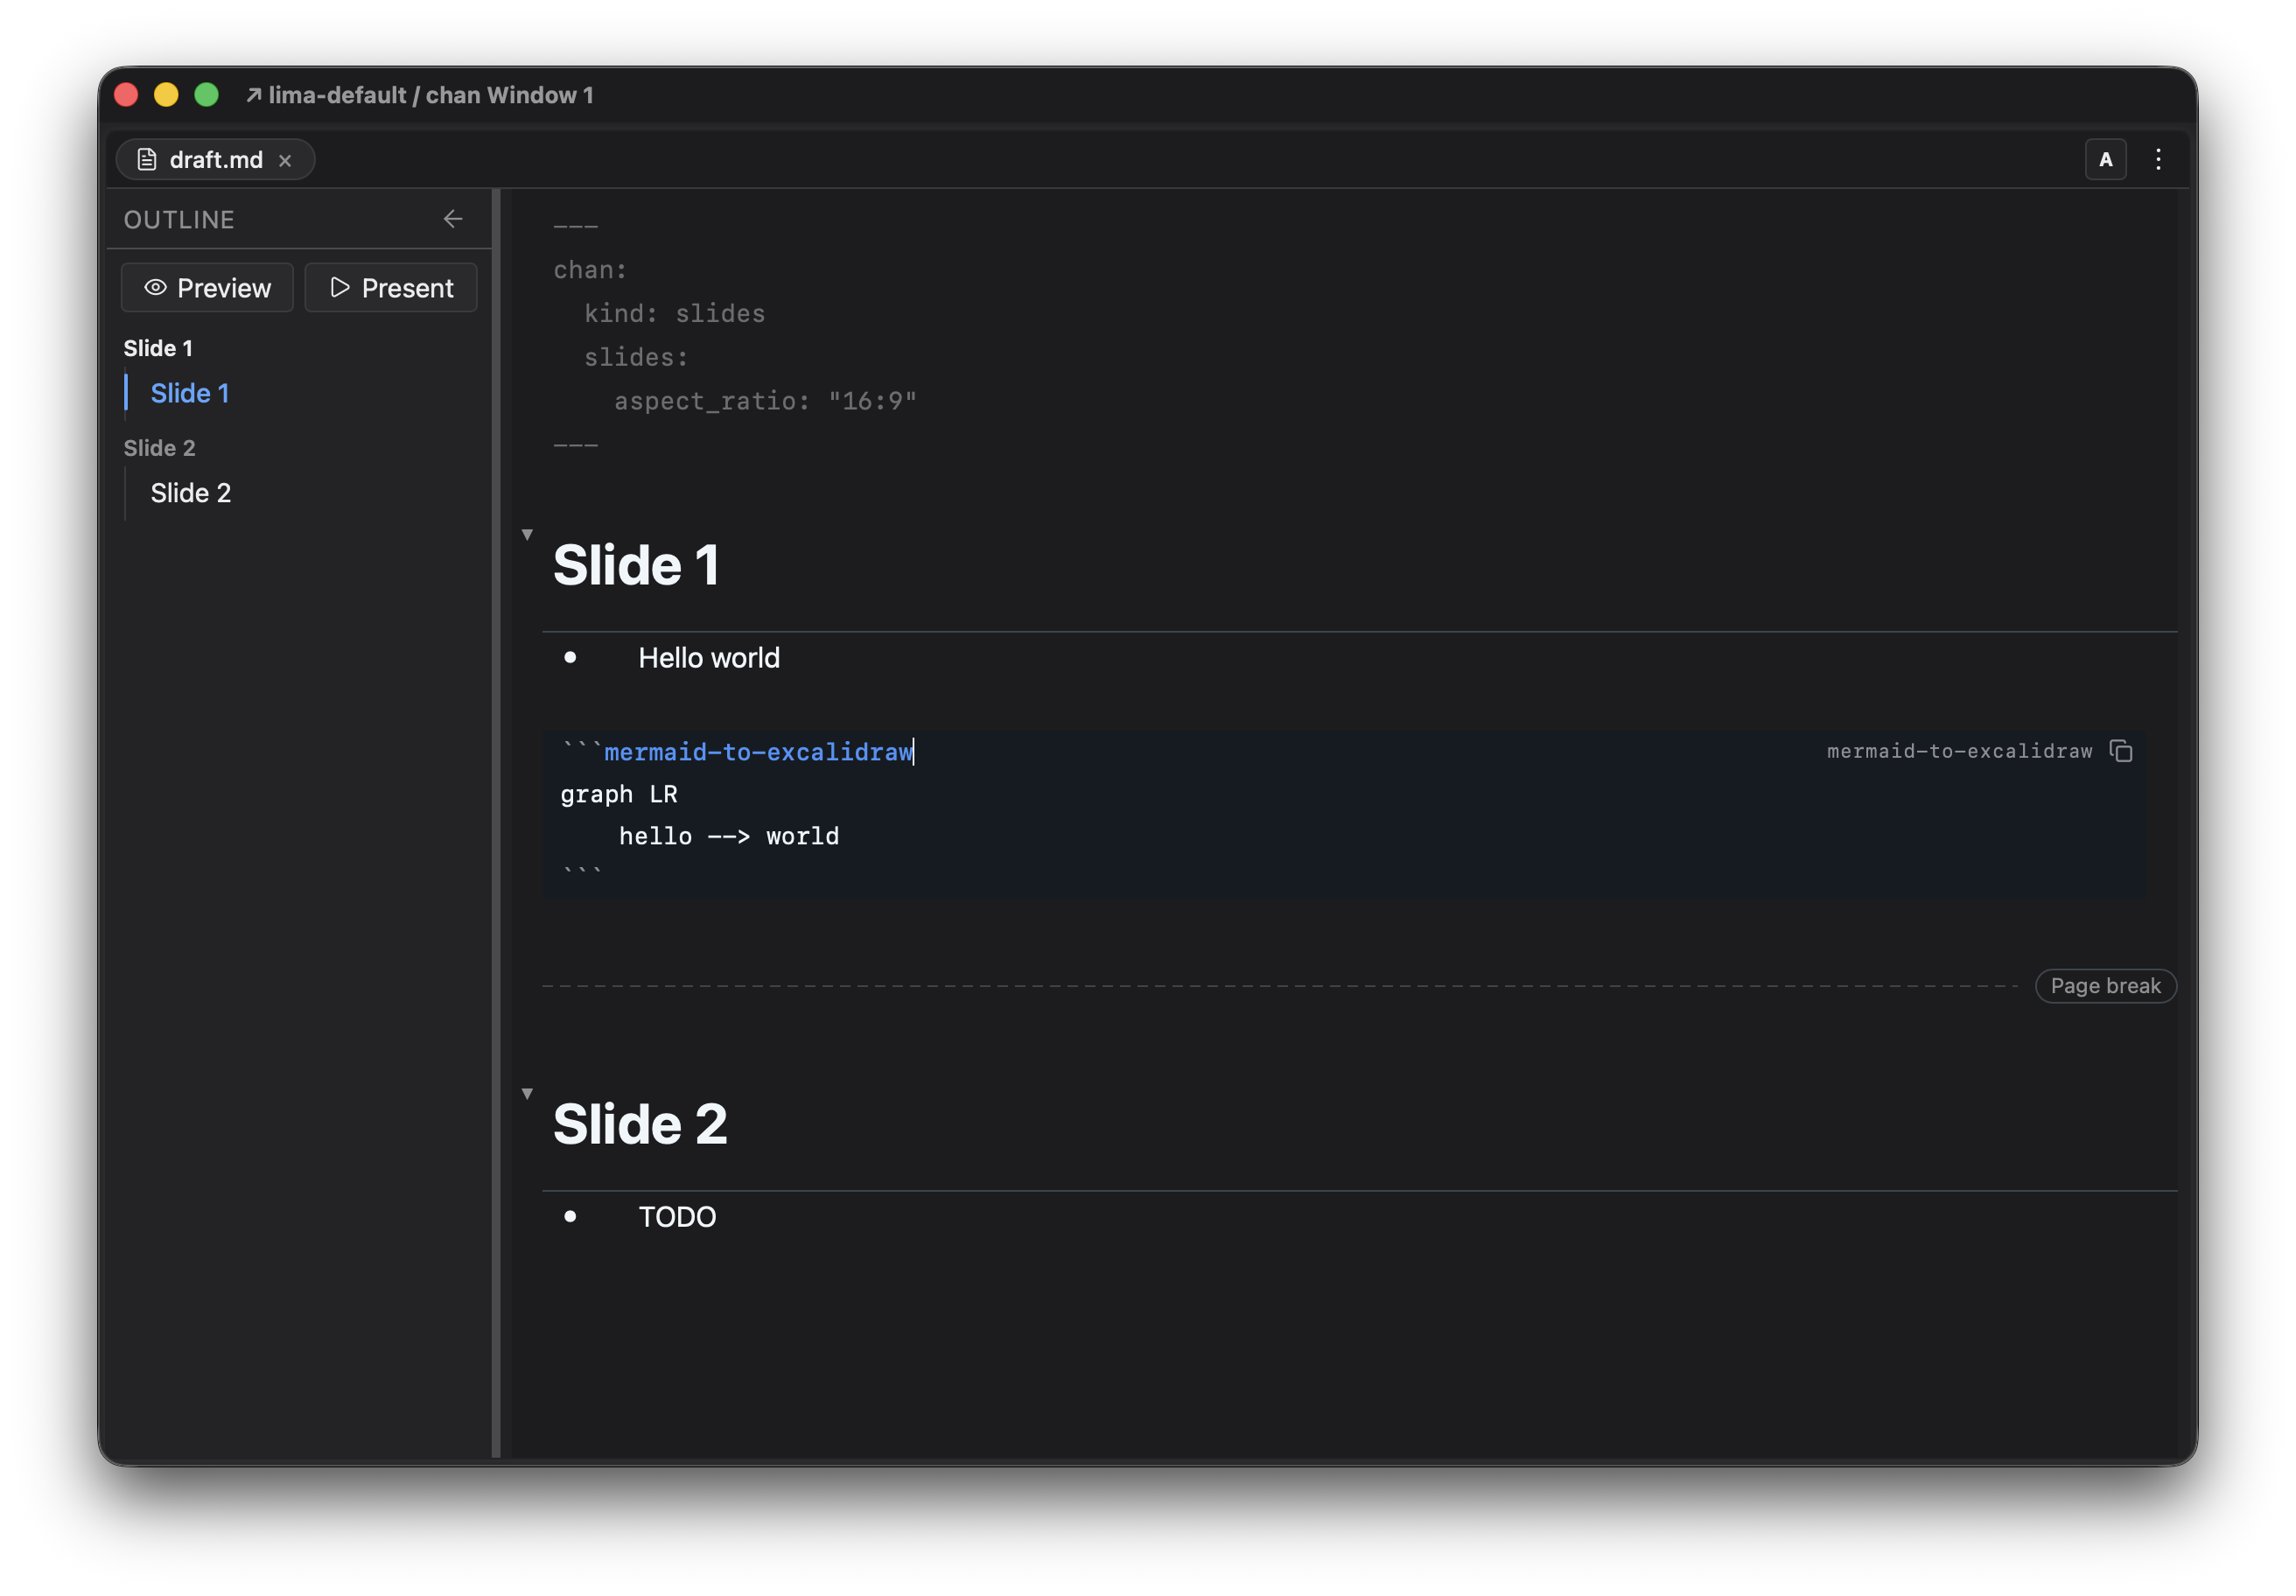
Task: Open Preview mode
Action: coord(207,288)
